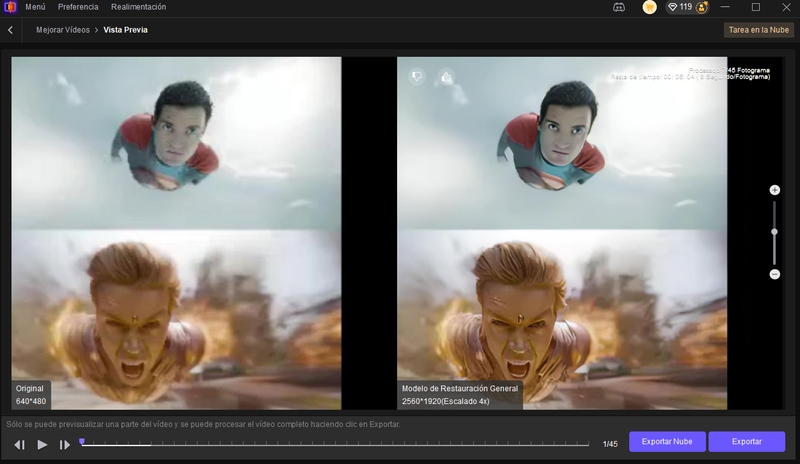Open the shopping cart store icon

coord(649,7)
